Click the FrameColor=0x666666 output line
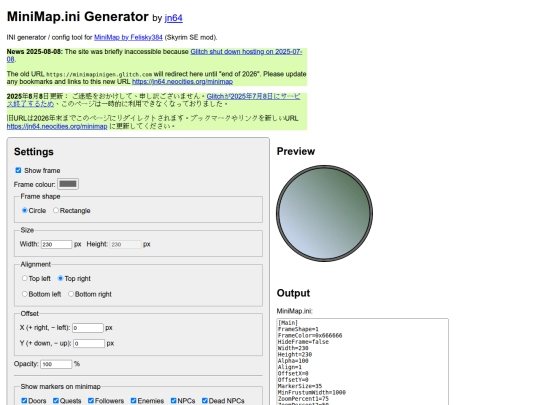540x405 pixels. tap(310, 335)
